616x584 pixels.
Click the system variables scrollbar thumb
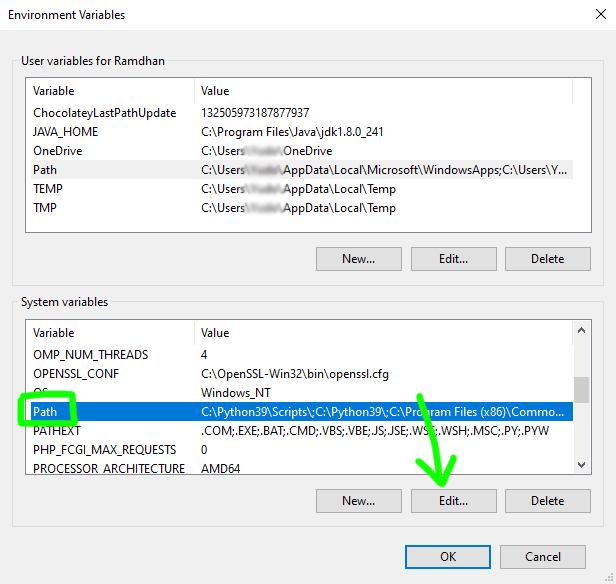tap(581, 388)
